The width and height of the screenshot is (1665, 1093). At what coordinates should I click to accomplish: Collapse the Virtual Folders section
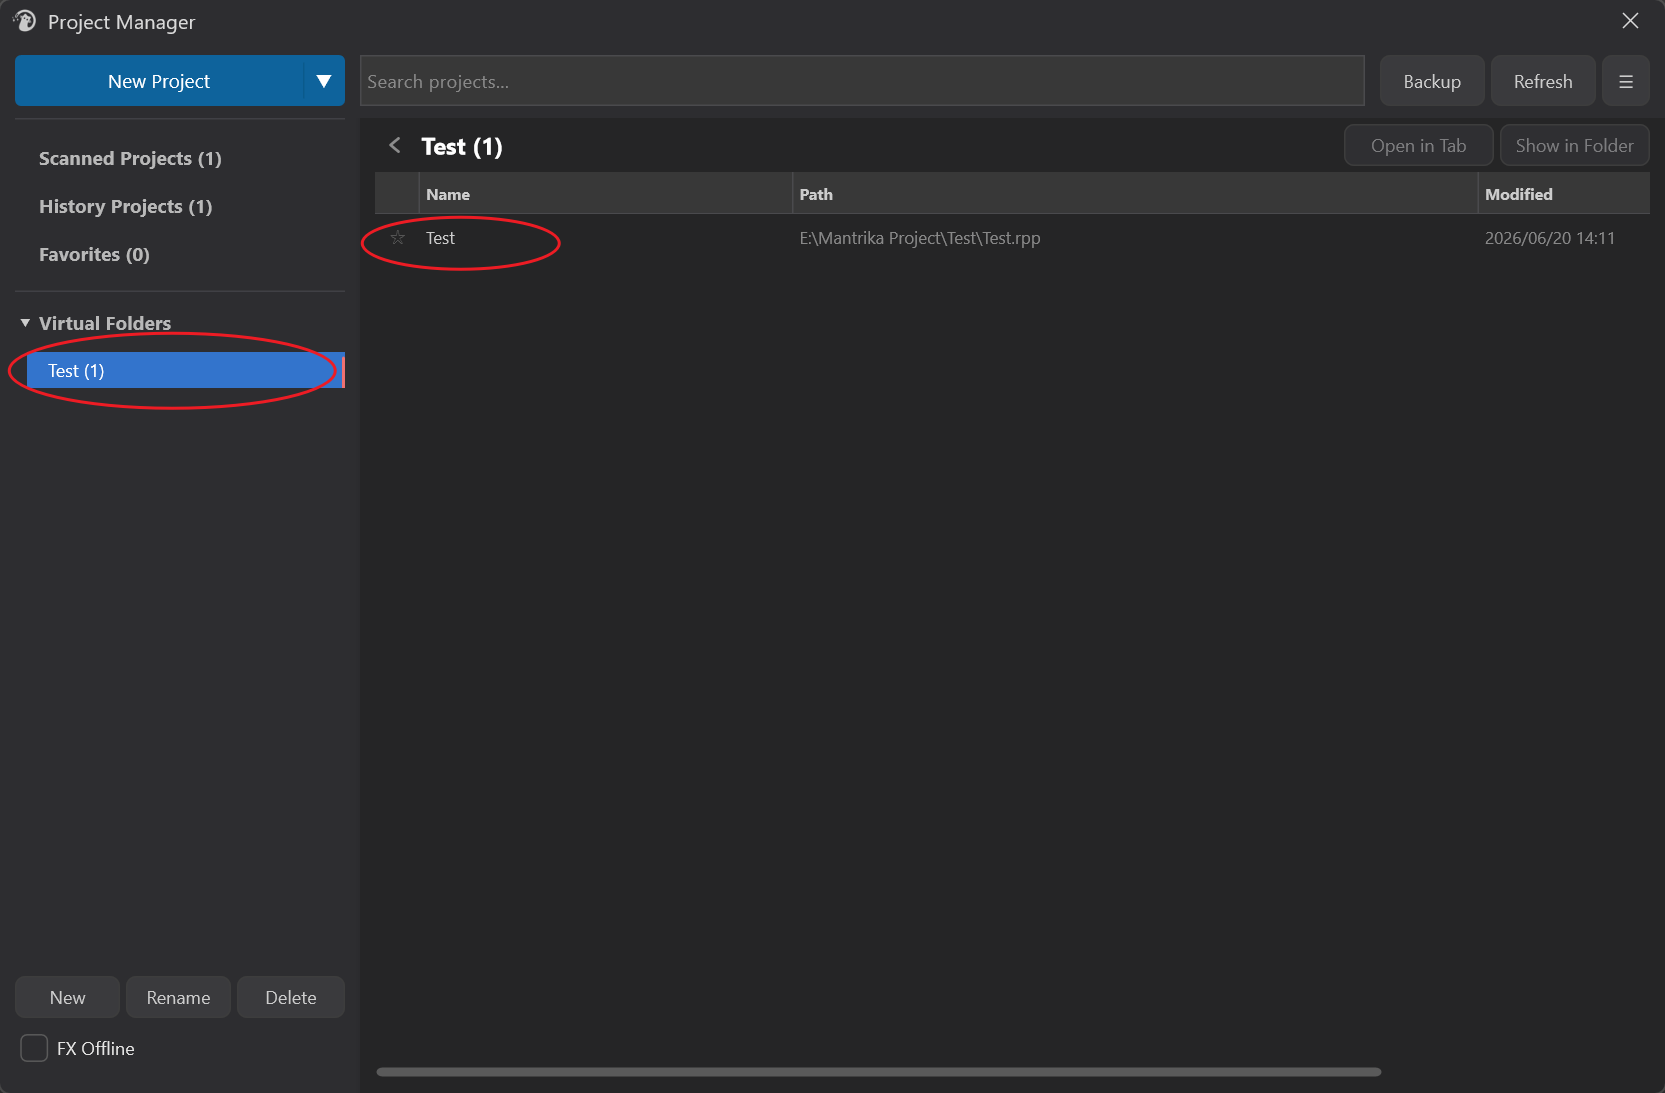coord(25,323)
